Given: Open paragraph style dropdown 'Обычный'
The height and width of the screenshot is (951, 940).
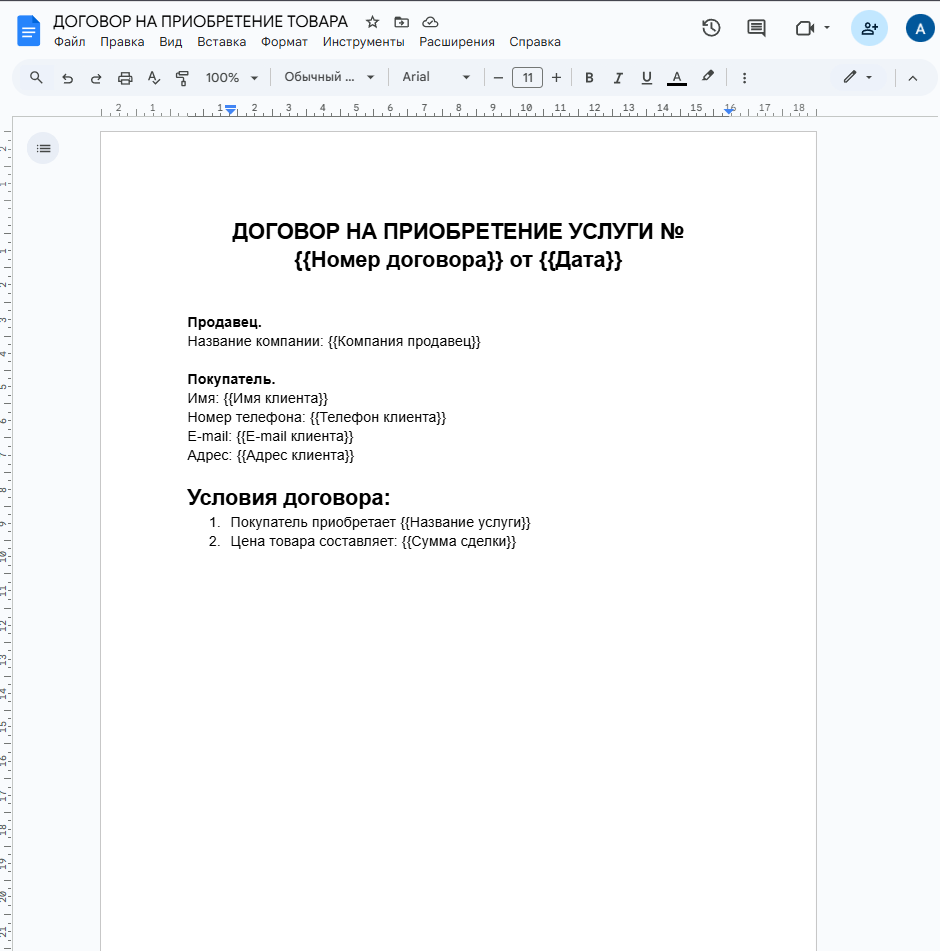Looking at the screenshot, I should coord(329,77).
